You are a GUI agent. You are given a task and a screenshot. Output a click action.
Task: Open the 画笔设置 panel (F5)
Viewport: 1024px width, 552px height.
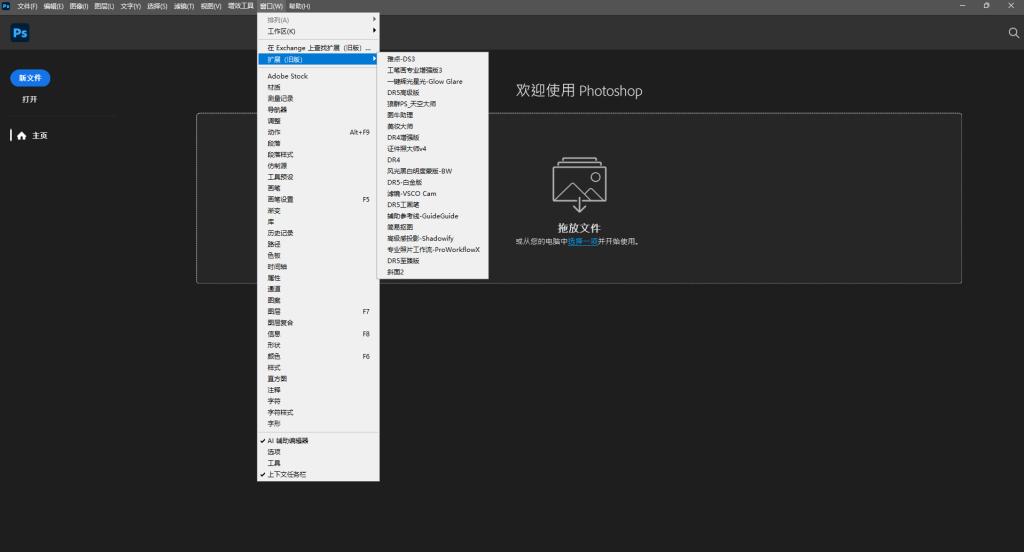pyautogui.click(x=318, y=199)
